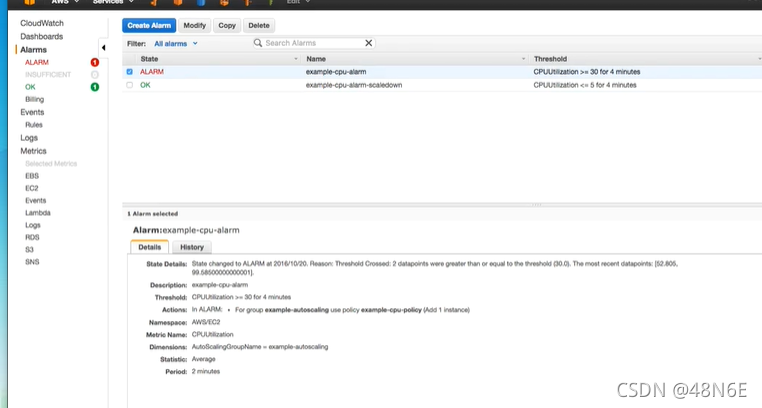Open Events metrics below EC2
Image resolution: width=762 pixels, height=408 pixels.
point(35,201)
